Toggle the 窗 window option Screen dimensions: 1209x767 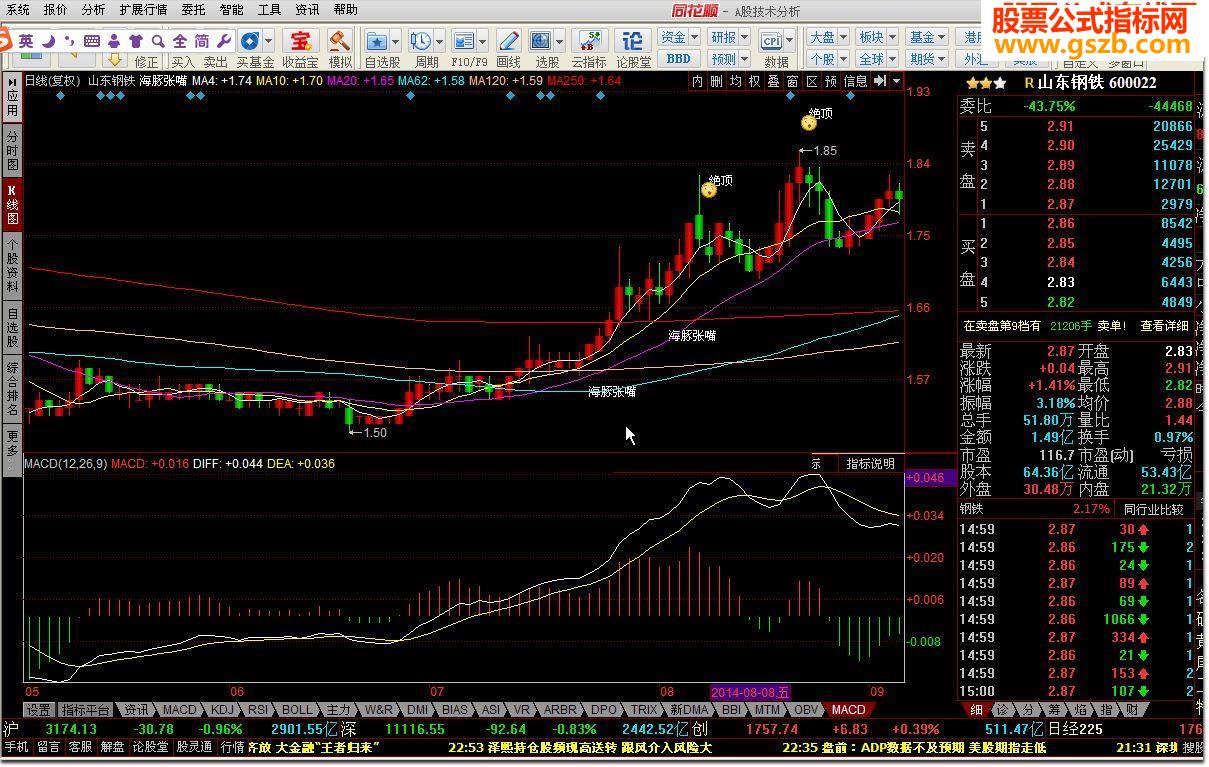[793, 81]
